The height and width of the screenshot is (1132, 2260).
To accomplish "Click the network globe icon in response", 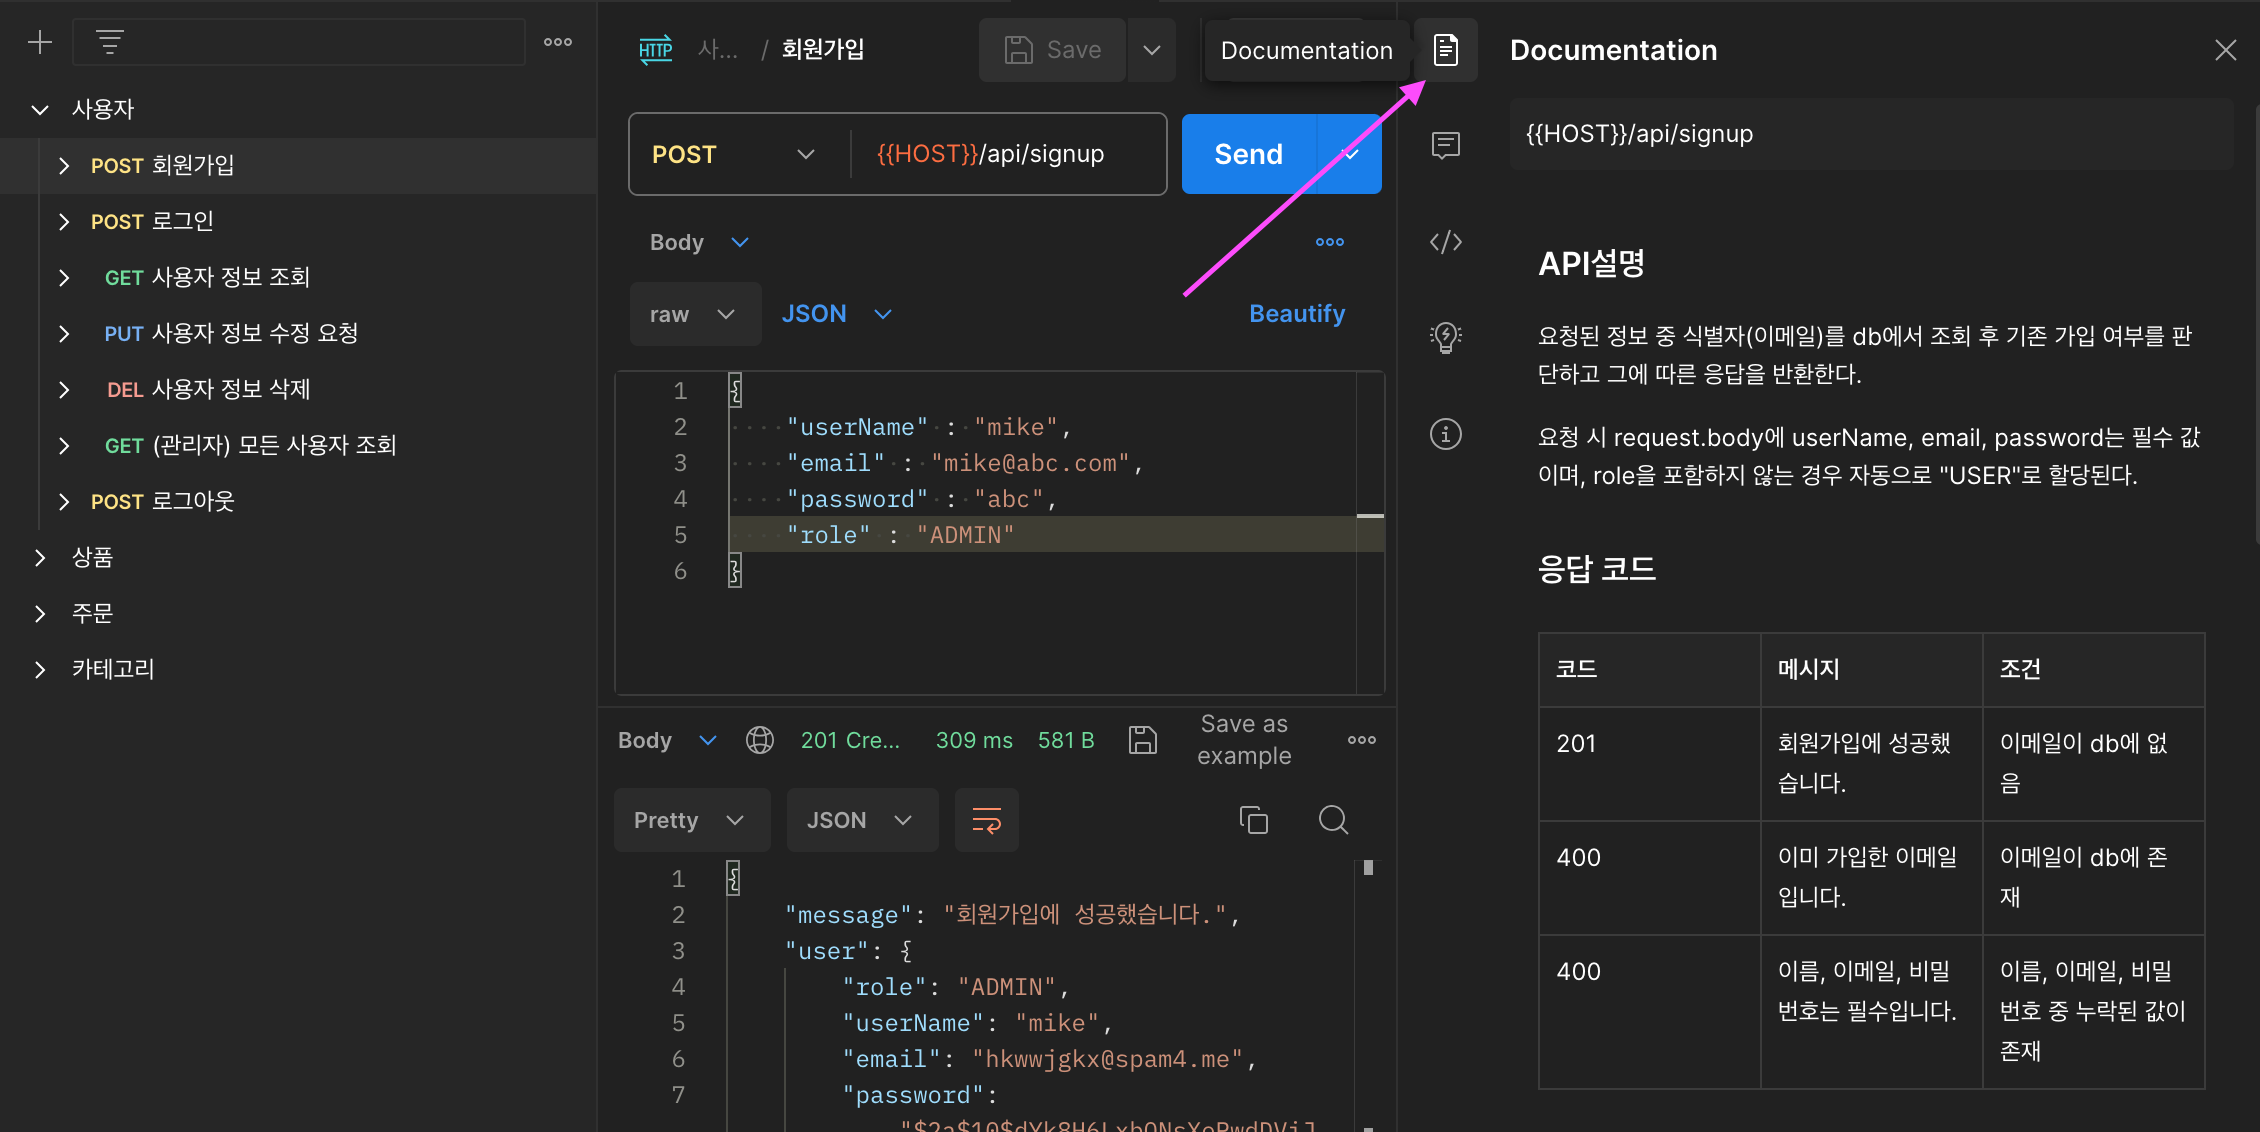I will (760, 740).
